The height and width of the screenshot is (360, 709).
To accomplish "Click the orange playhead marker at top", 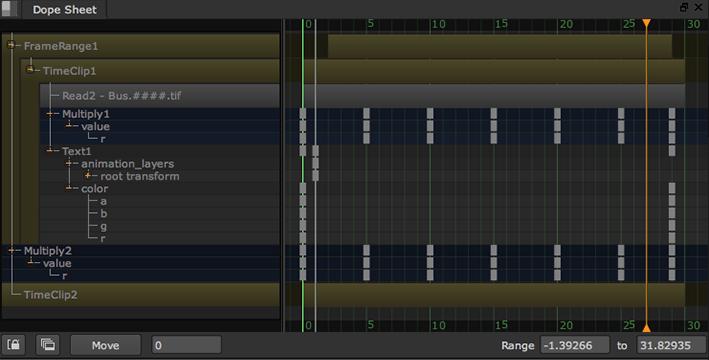I will point(647,23).
